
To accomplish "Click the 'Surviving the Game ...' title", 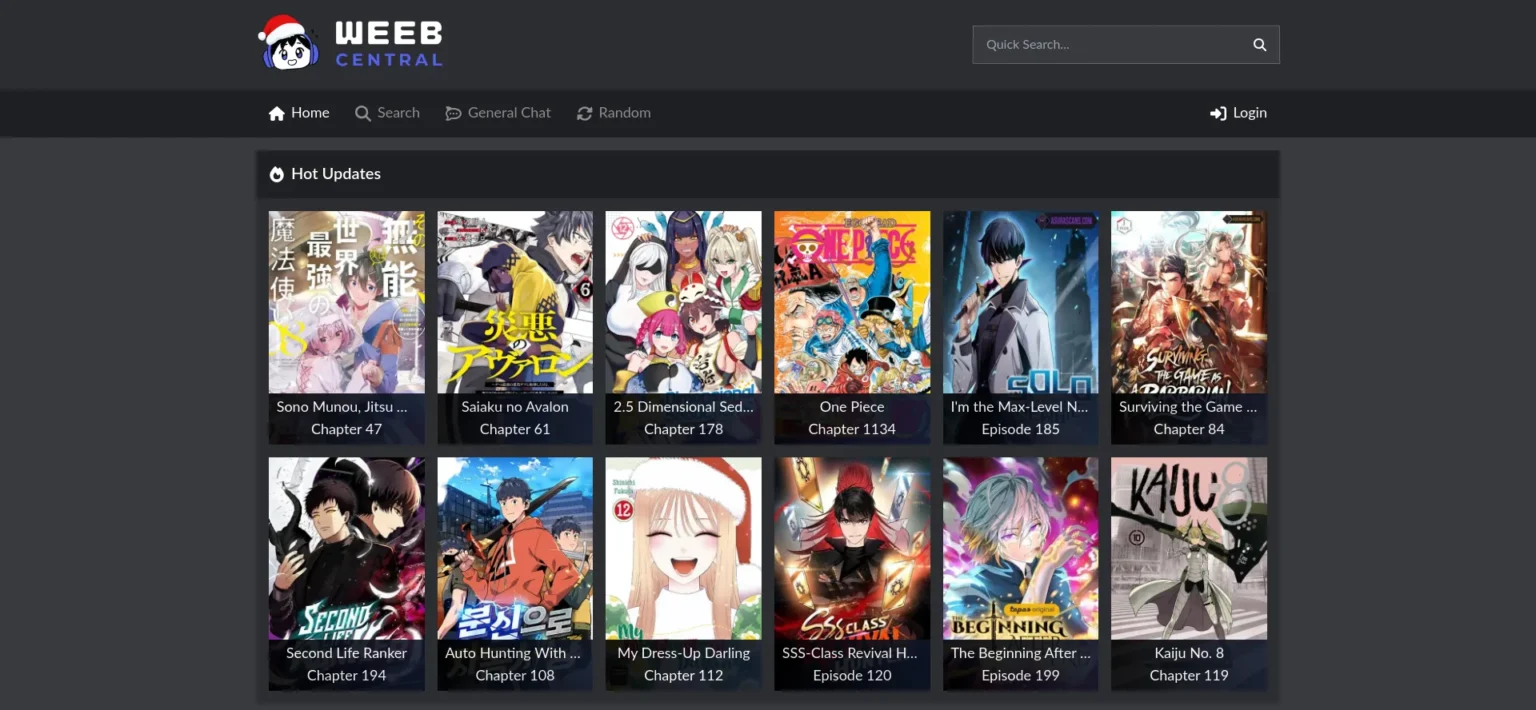I will pos(1188,407).
